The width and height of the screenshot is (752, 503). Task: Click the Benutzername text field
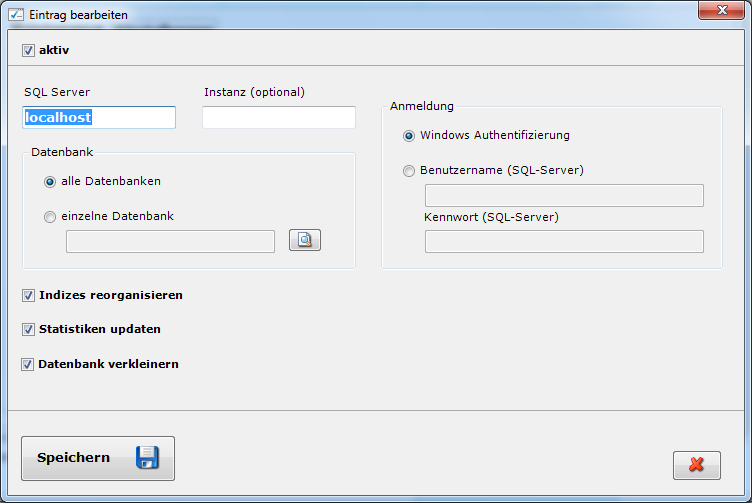click(564, 195)
